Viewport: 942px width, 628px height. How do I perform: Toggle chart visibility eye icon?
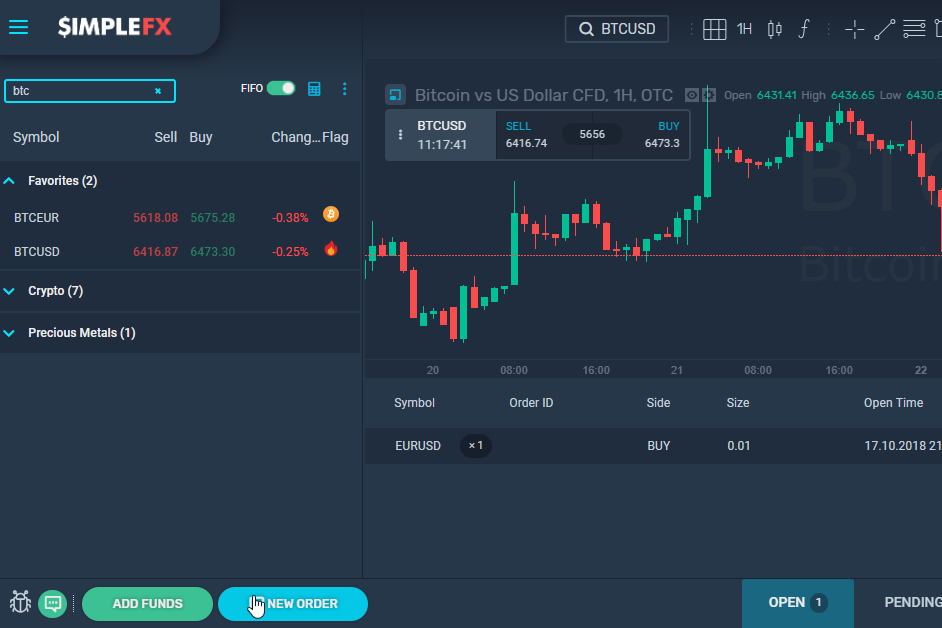(691, 95)
